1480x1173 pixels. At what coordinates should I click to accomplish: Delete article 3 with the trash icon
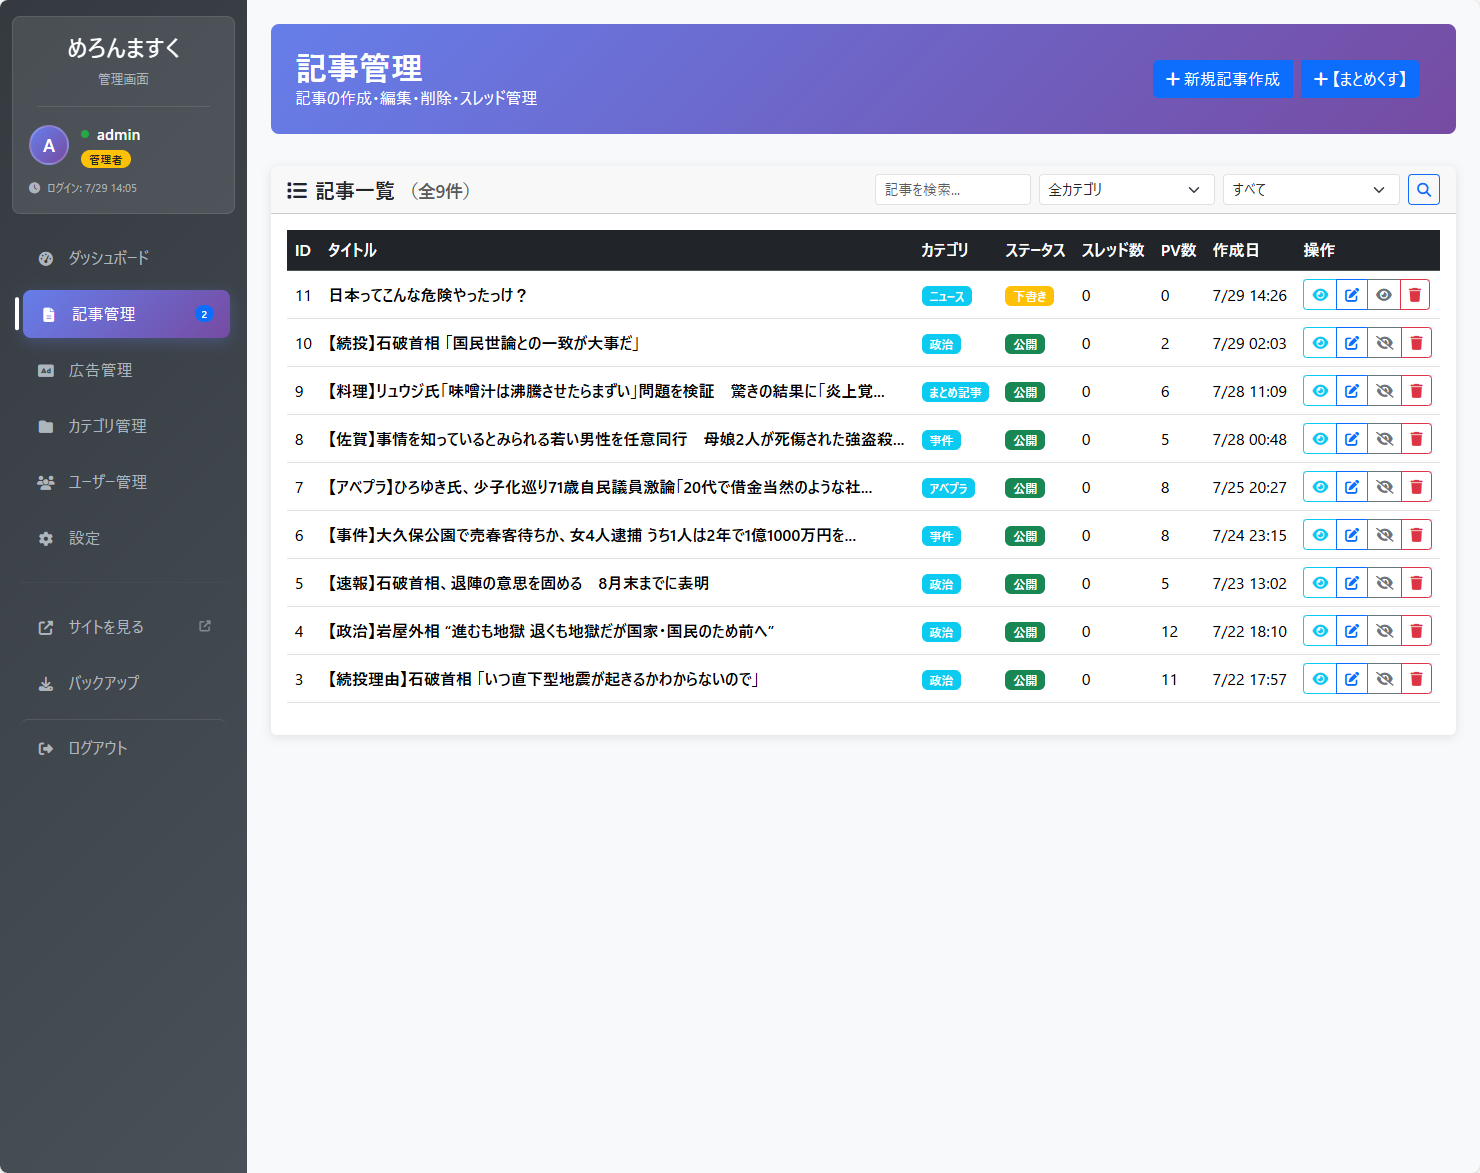click(x=1416, y=679)
